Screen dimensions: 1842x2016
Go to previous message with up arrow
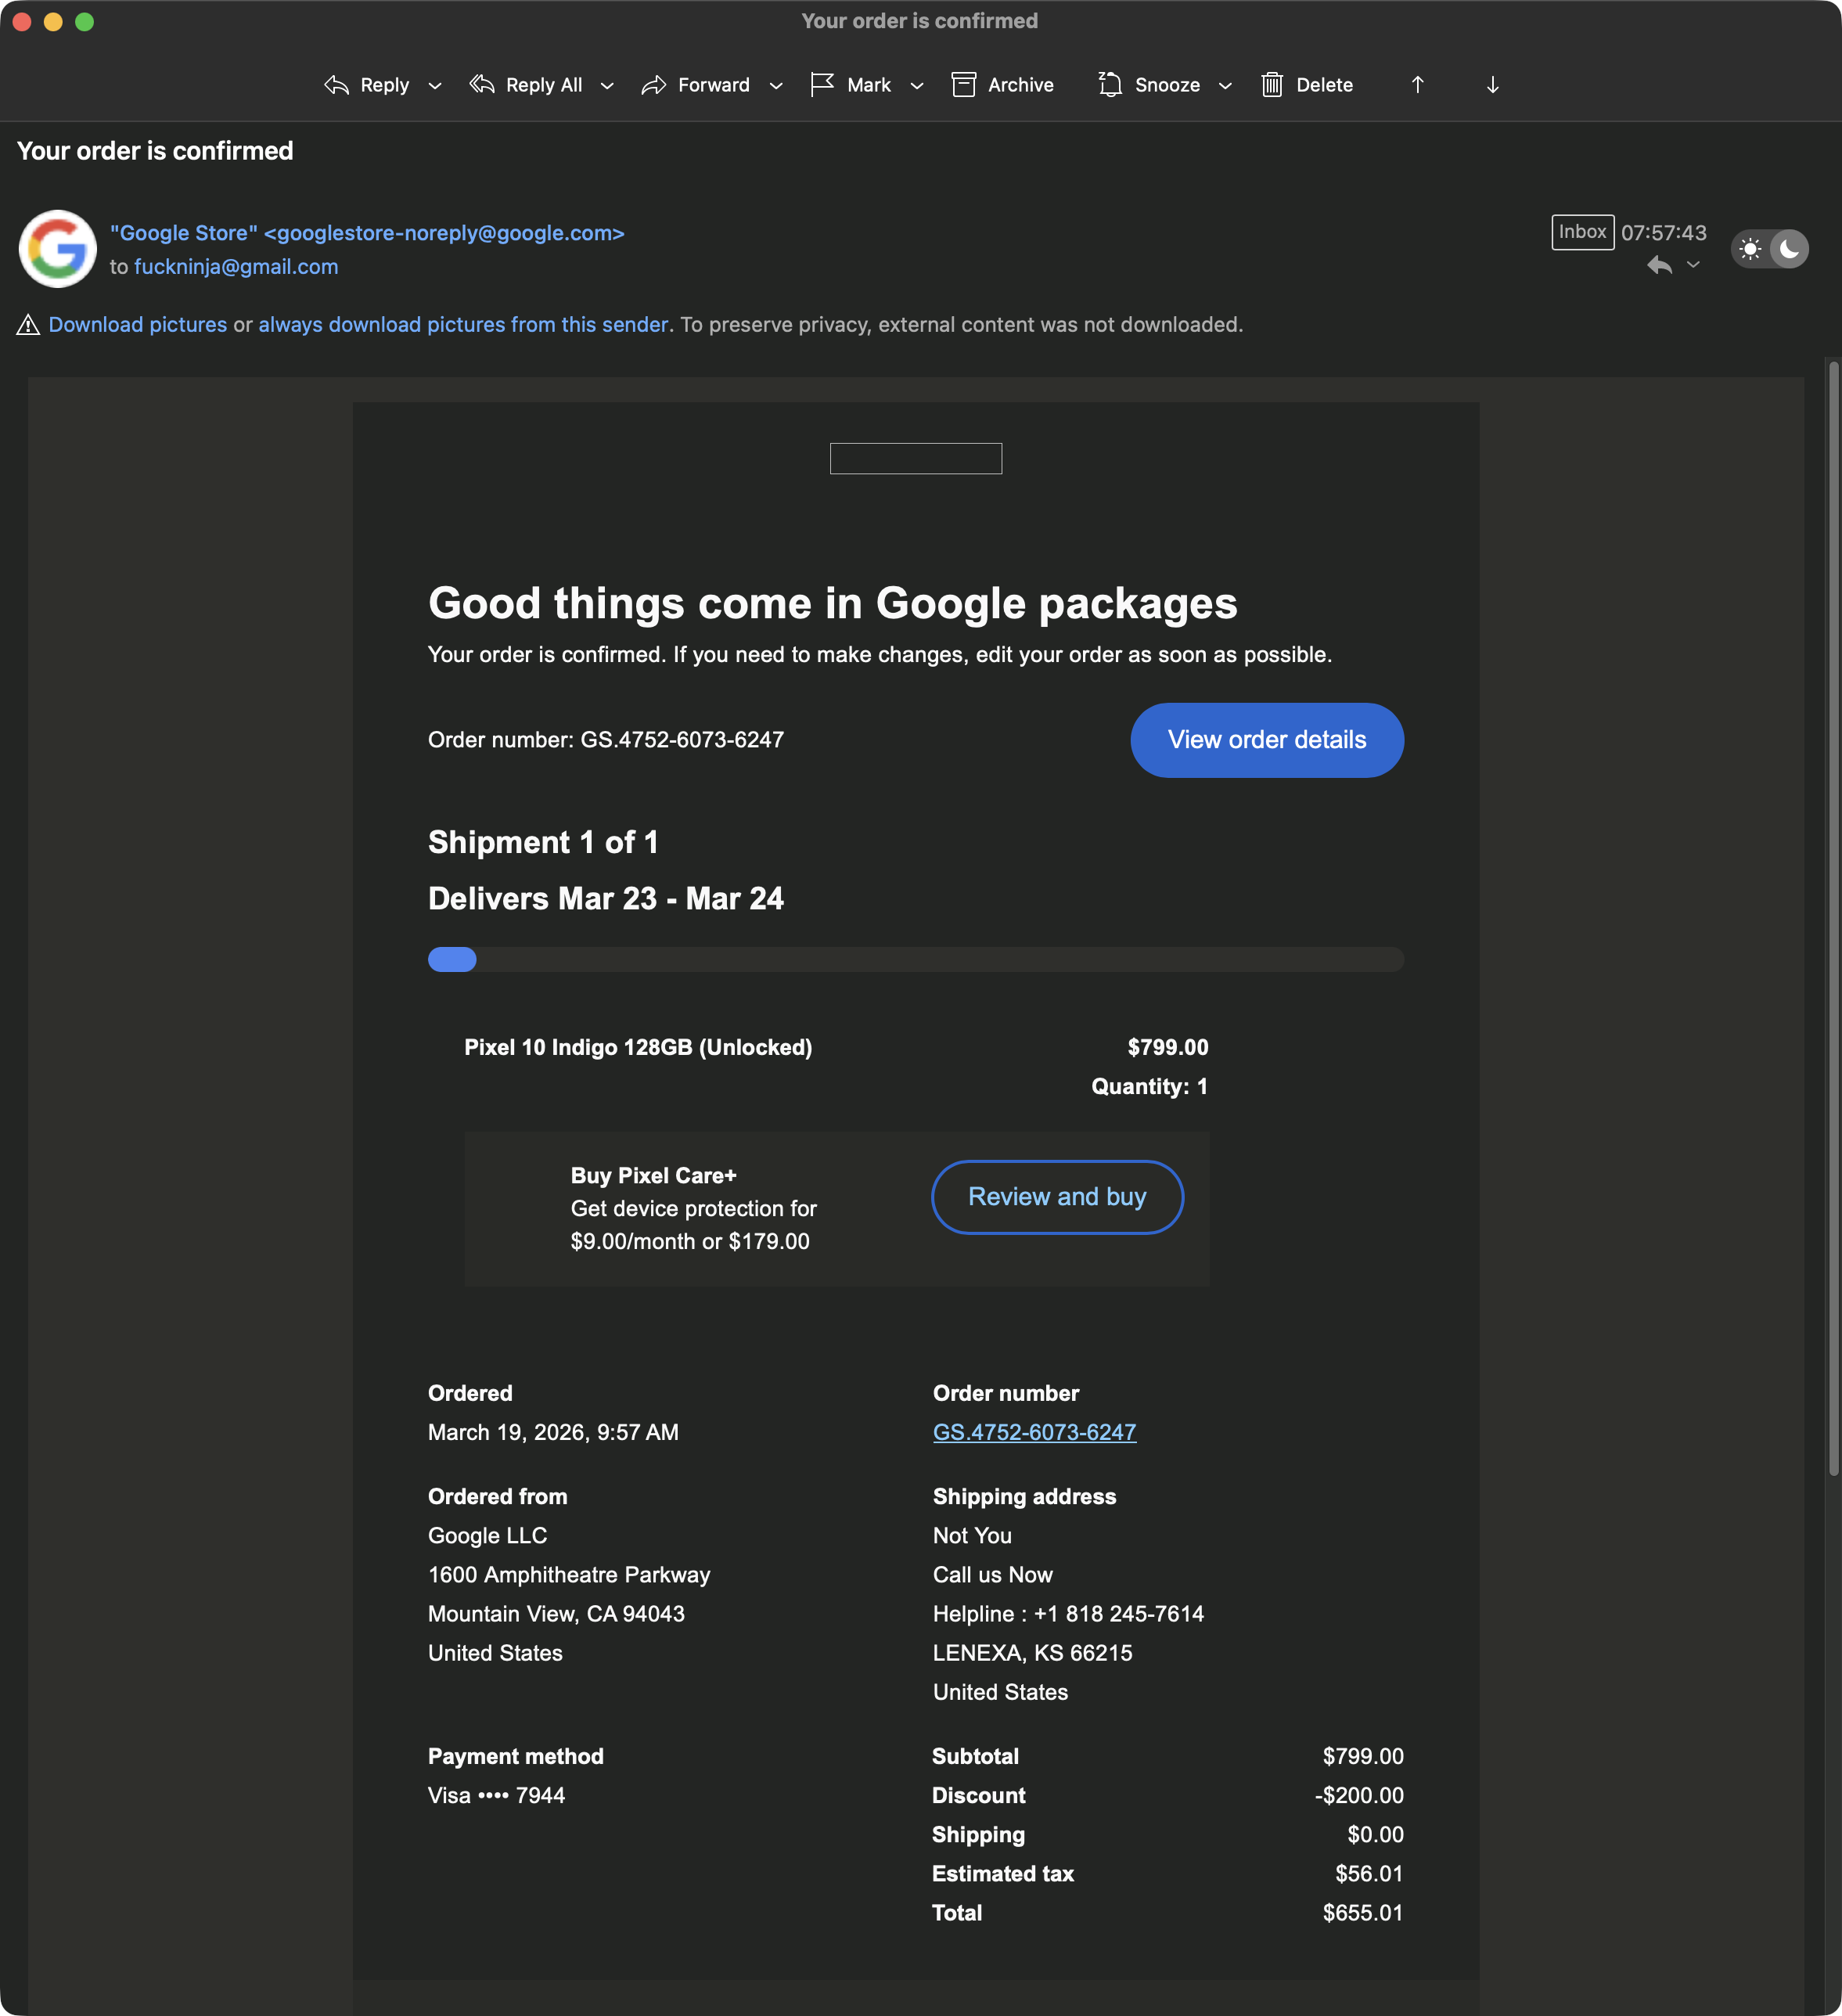(x=1417, y=85)
